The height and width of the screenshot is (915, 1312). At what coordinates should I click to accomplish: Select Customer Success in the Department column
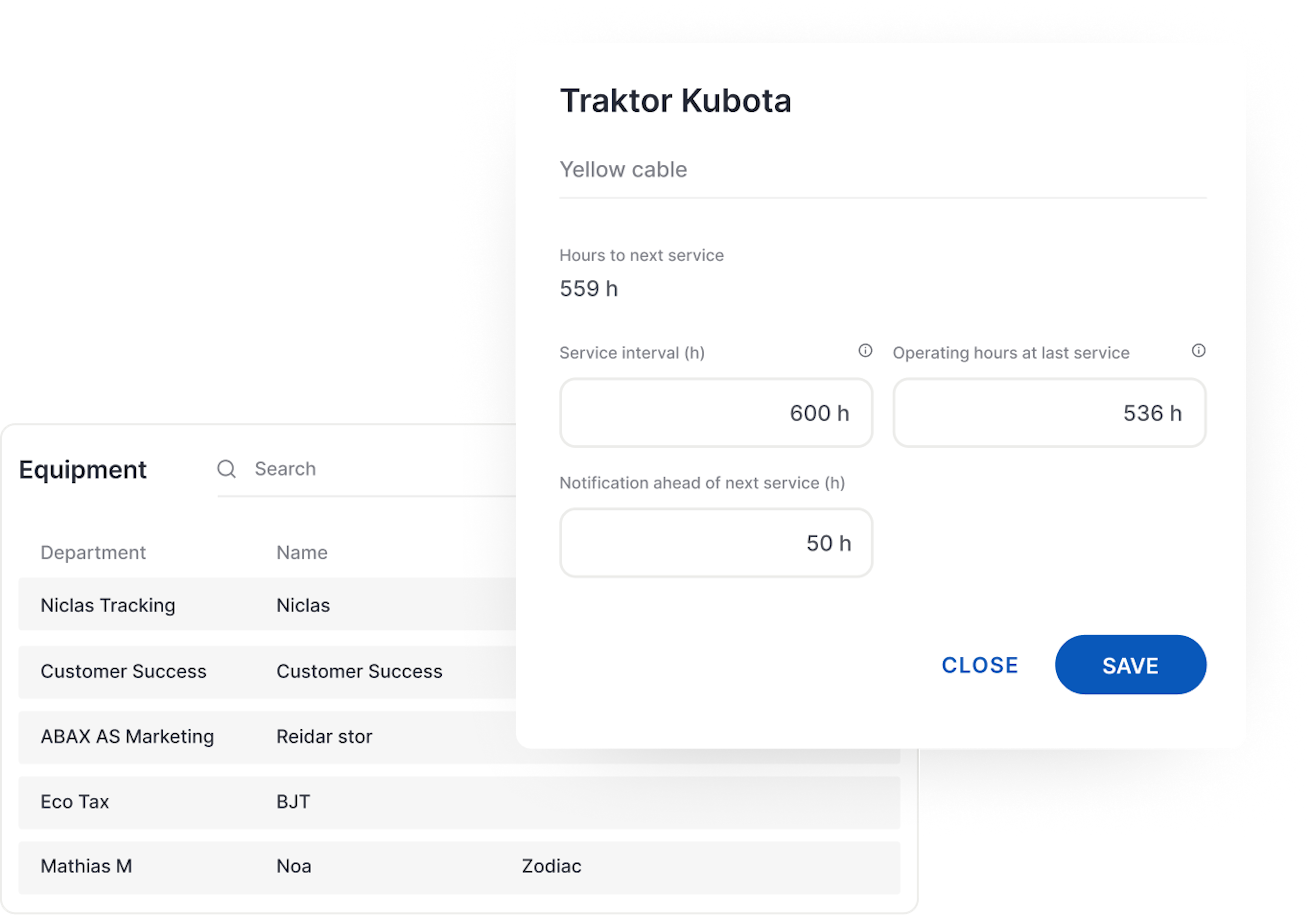point(123,672)
